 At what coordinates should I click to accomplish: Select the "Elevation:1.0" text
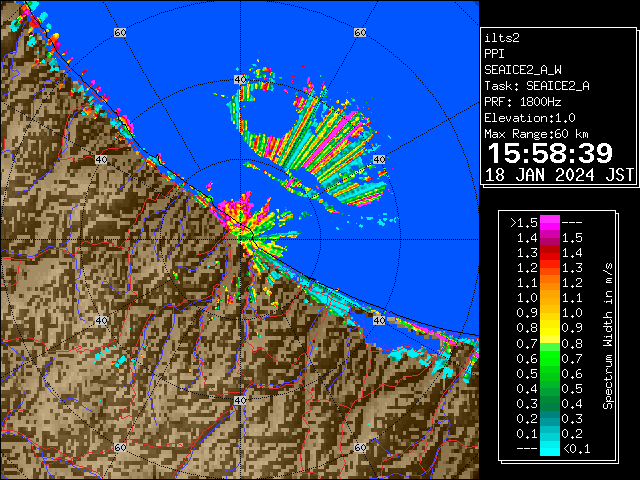tap(530, 118)
